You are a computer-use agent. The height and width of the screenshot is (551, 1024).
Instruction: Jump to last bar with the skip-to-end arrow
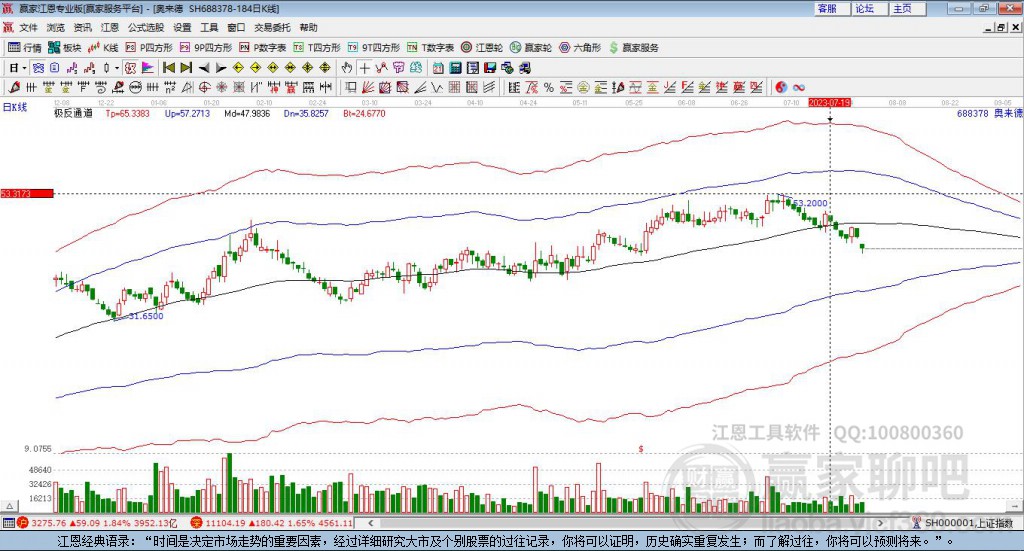pos(186,68)
